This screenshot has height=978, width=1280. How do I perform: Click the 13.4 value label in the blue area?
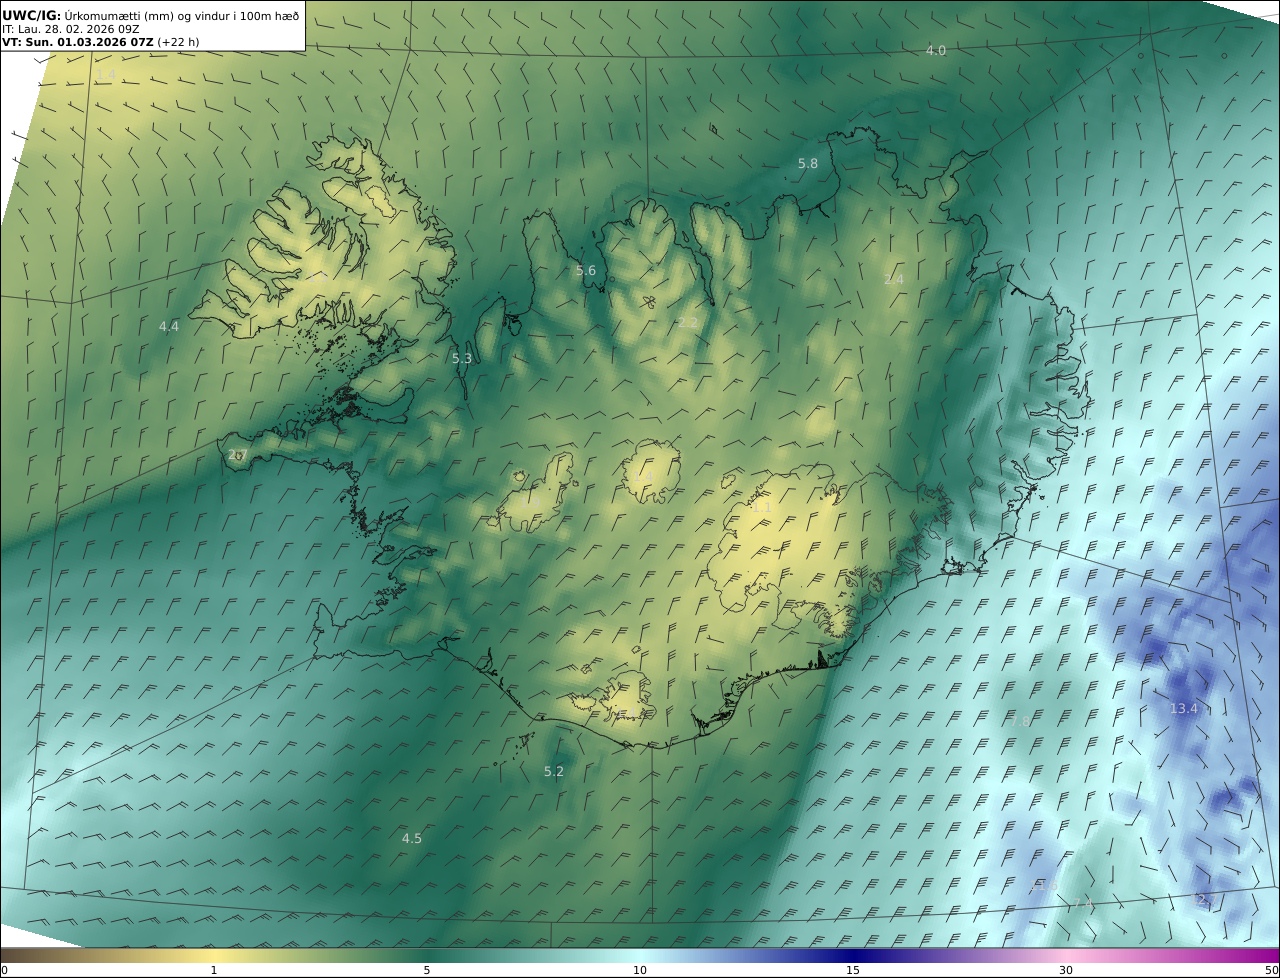click(1183, 708)
